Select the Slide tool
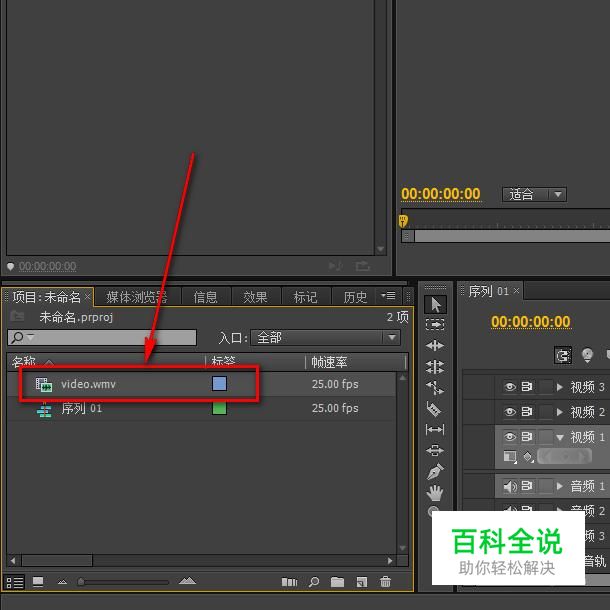The width and height of the screenshot is (610, 610). pyautogui.click(x=435, y=450)
